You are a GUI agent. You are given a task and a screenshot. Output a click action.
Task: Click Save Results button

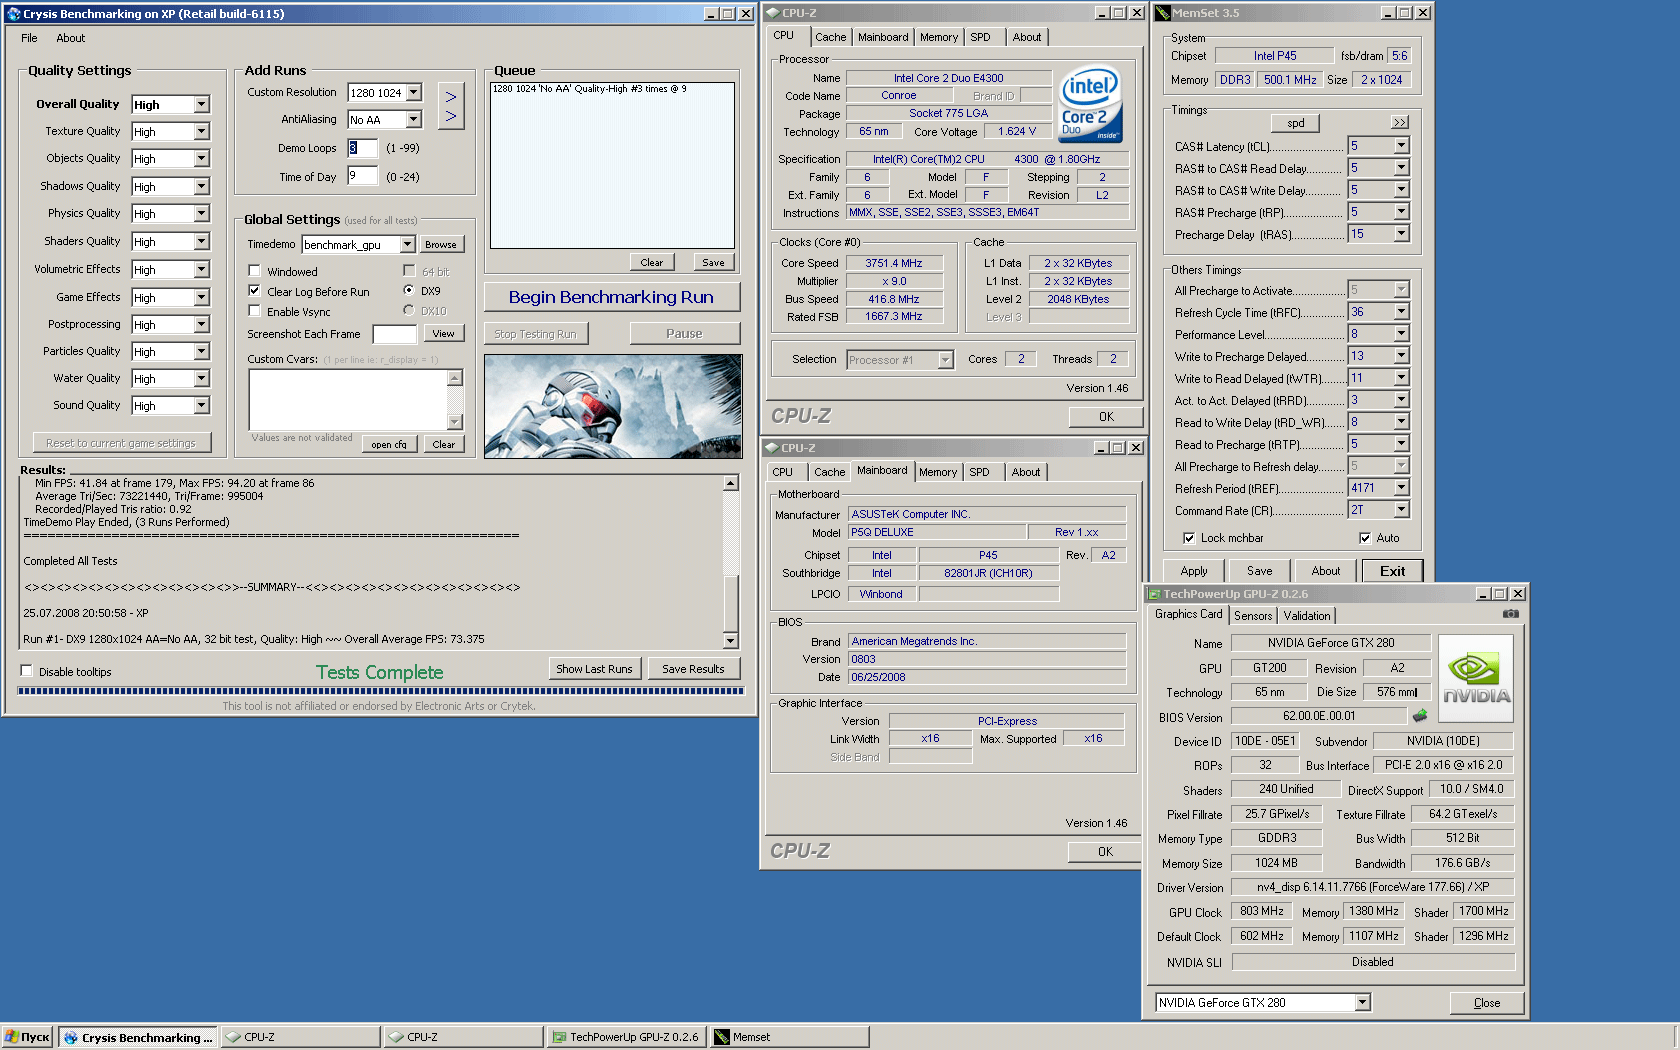pyautogui.click(x=693, y=669)
